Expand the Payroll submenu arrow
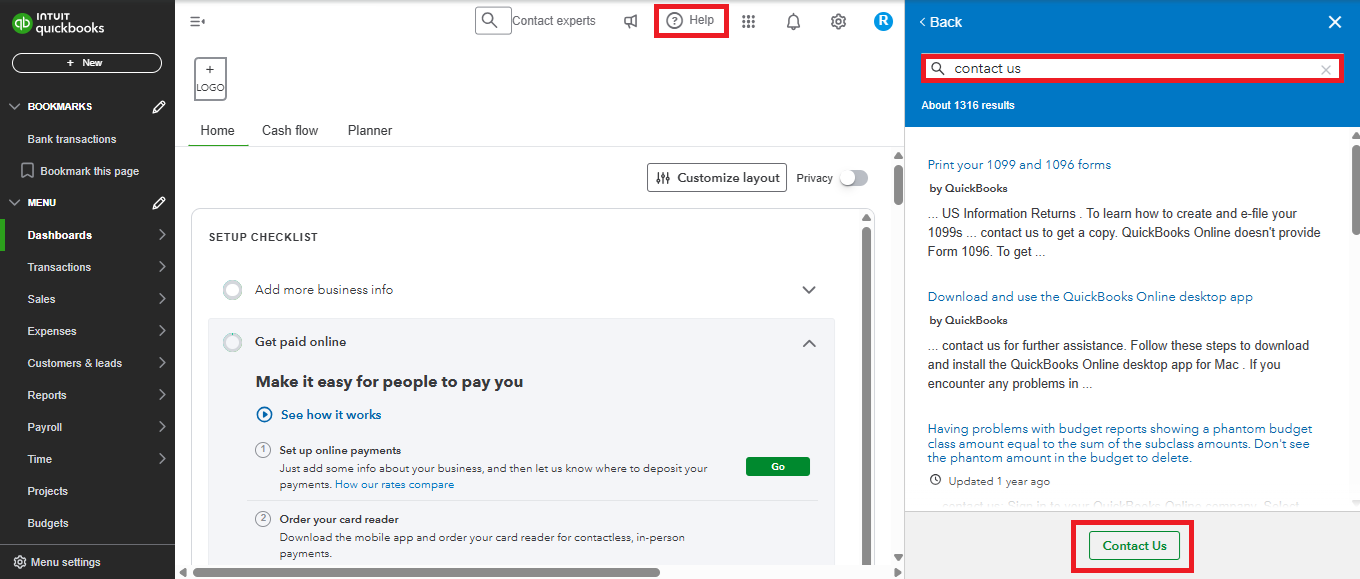Image resolution: width=1360 pixels, height=579 pixels. pyautogui.click(x=162, y=427)
